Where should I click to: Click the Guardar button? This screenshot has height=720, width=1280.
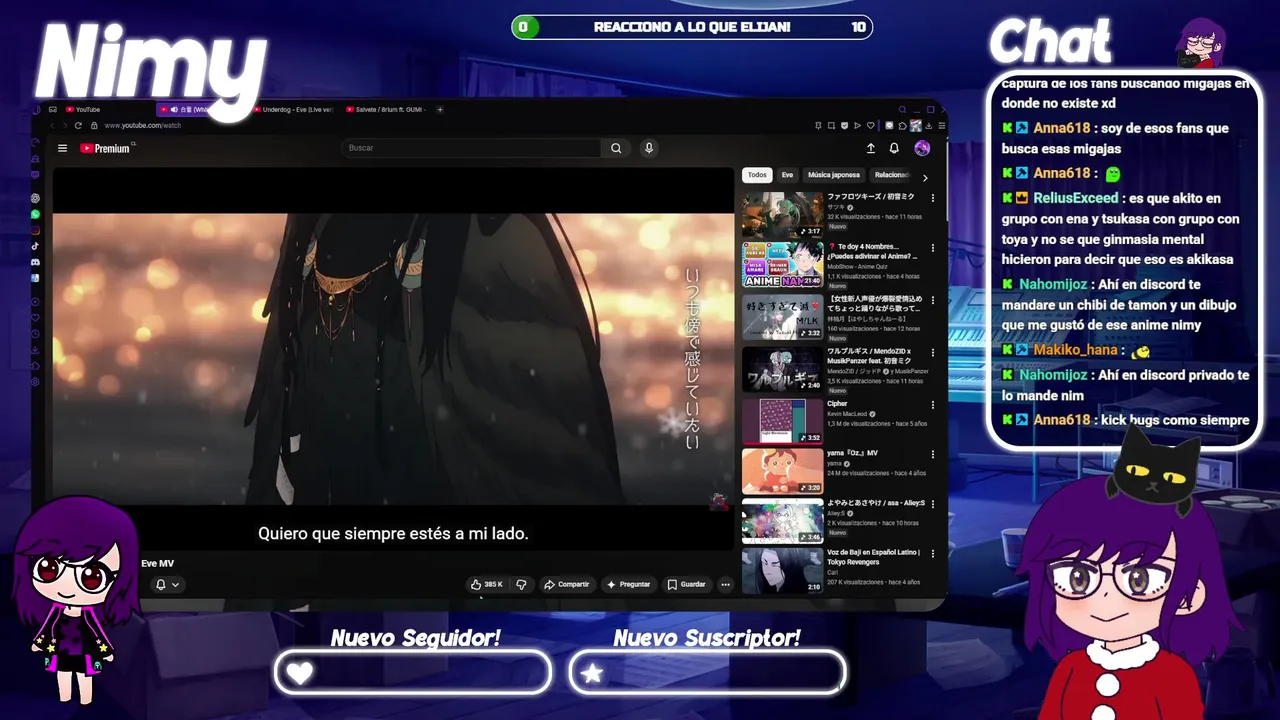687,584
